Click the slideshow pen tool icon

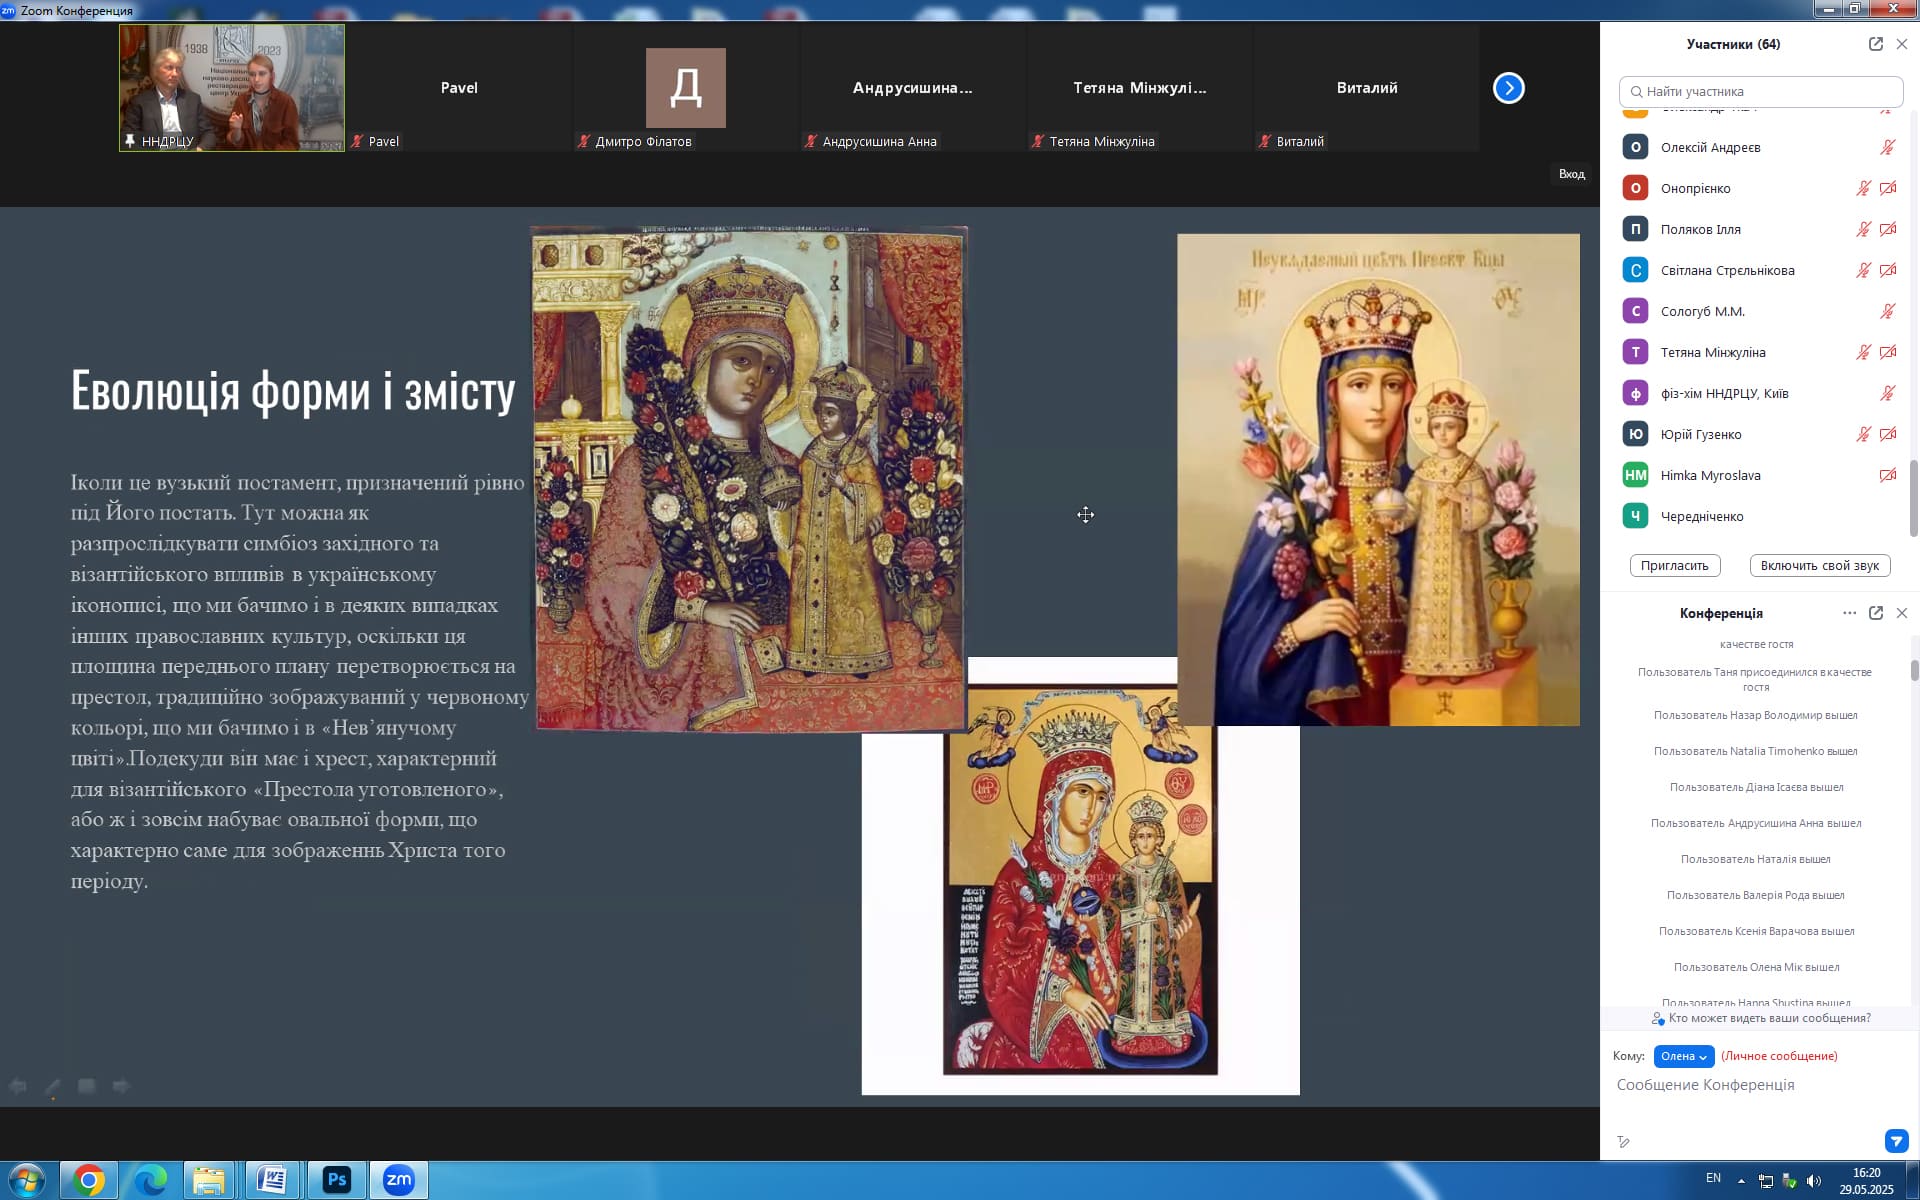52,1086
